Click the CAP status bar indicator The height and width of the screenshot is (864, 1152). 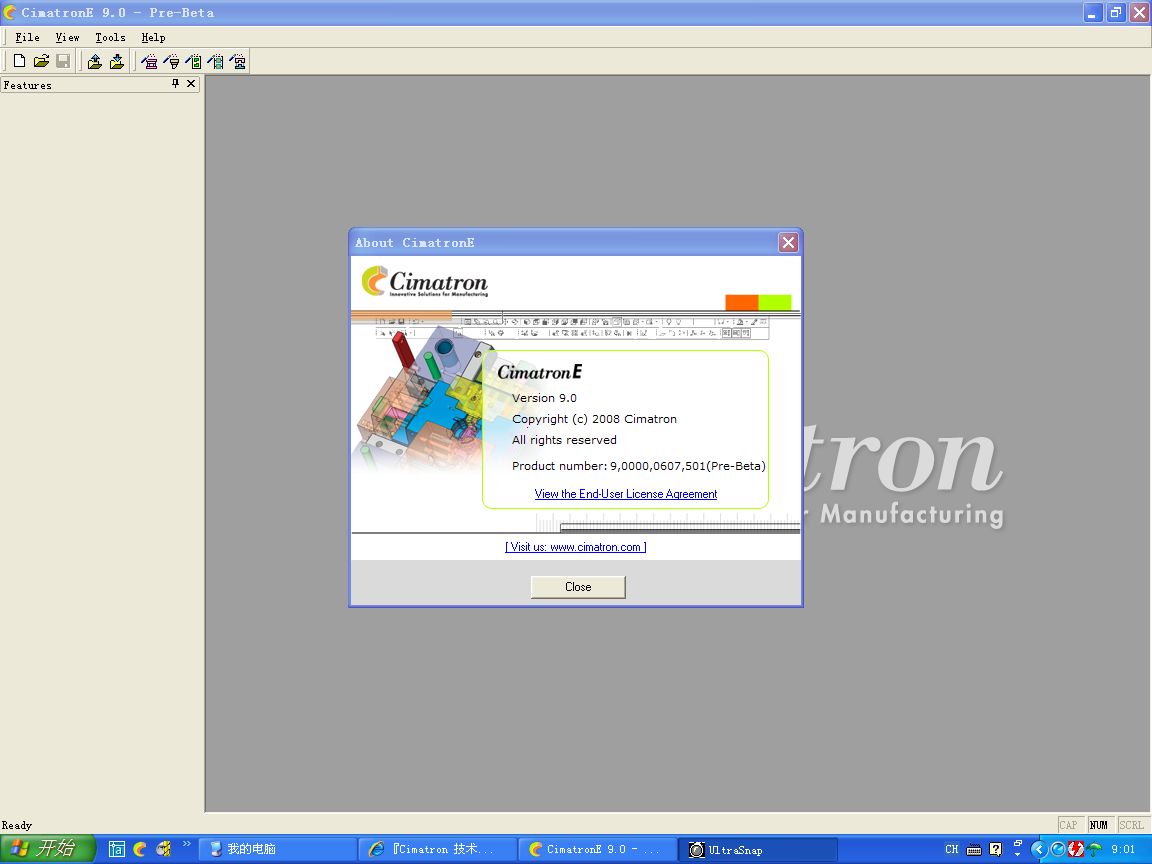point(1069,825)
